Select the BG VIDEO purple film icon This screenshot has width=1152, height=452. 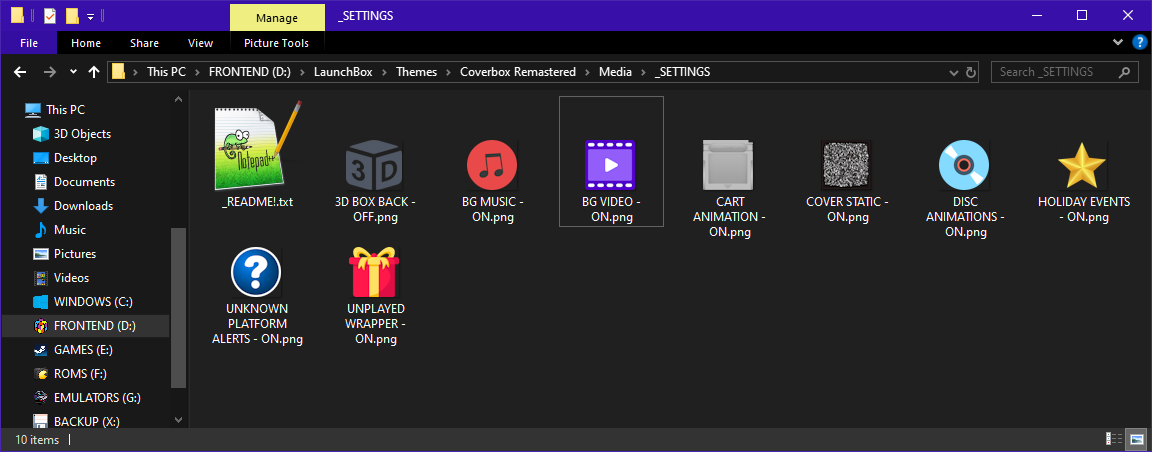click(611, 165)
